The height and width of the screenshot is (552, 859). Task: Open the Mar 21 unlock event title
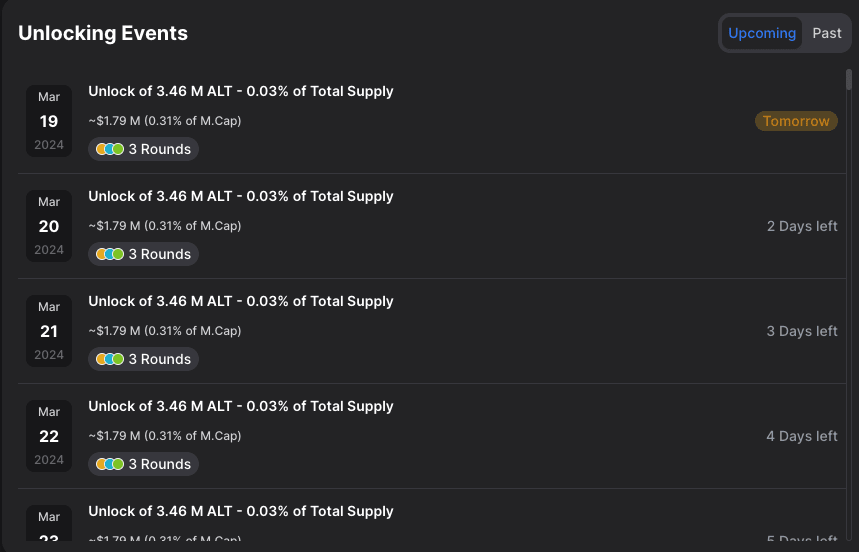point(241,301)
